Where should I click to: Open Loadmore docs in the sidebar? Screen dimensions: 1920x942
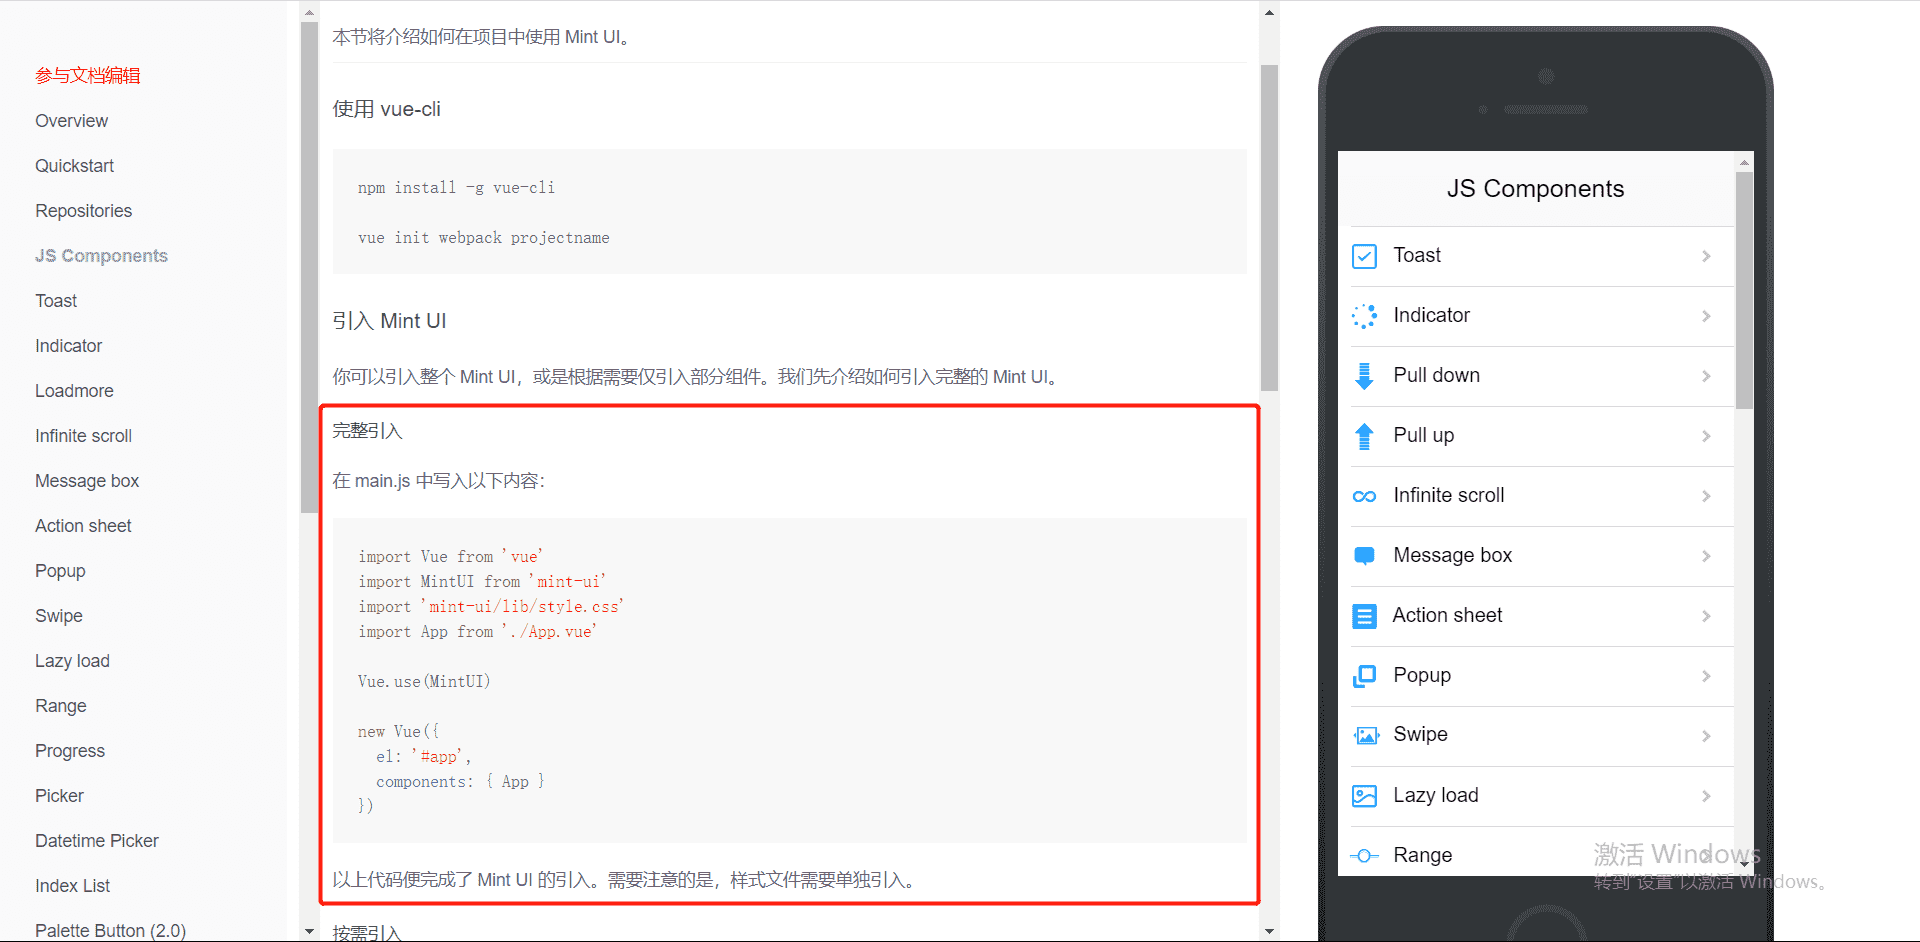point(74,391)
